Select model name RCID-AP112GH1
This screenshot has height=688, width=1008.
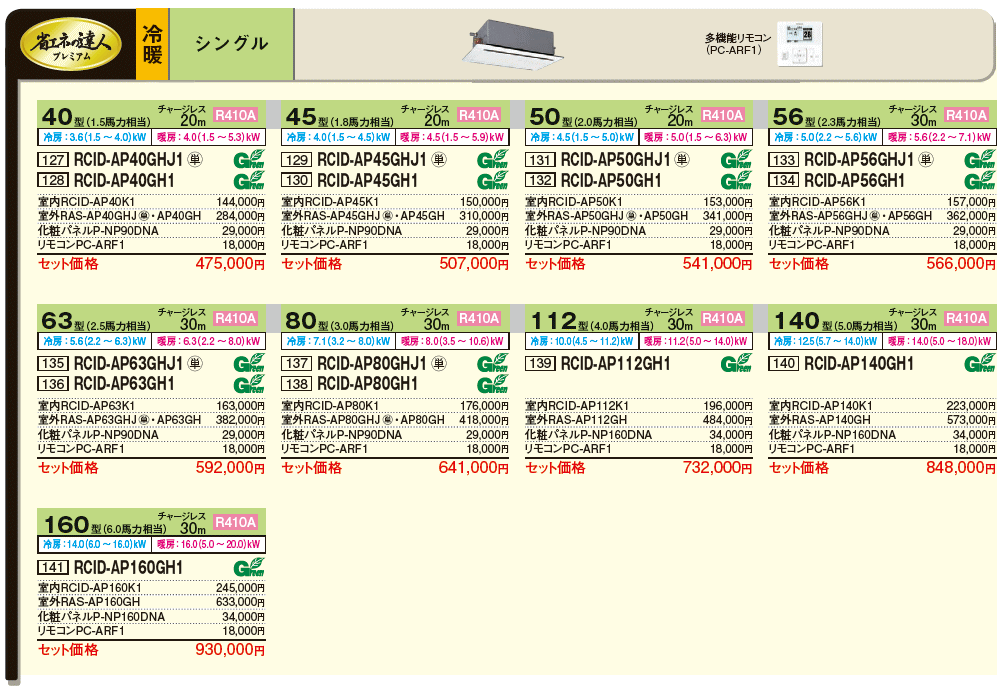pos(616,363)
